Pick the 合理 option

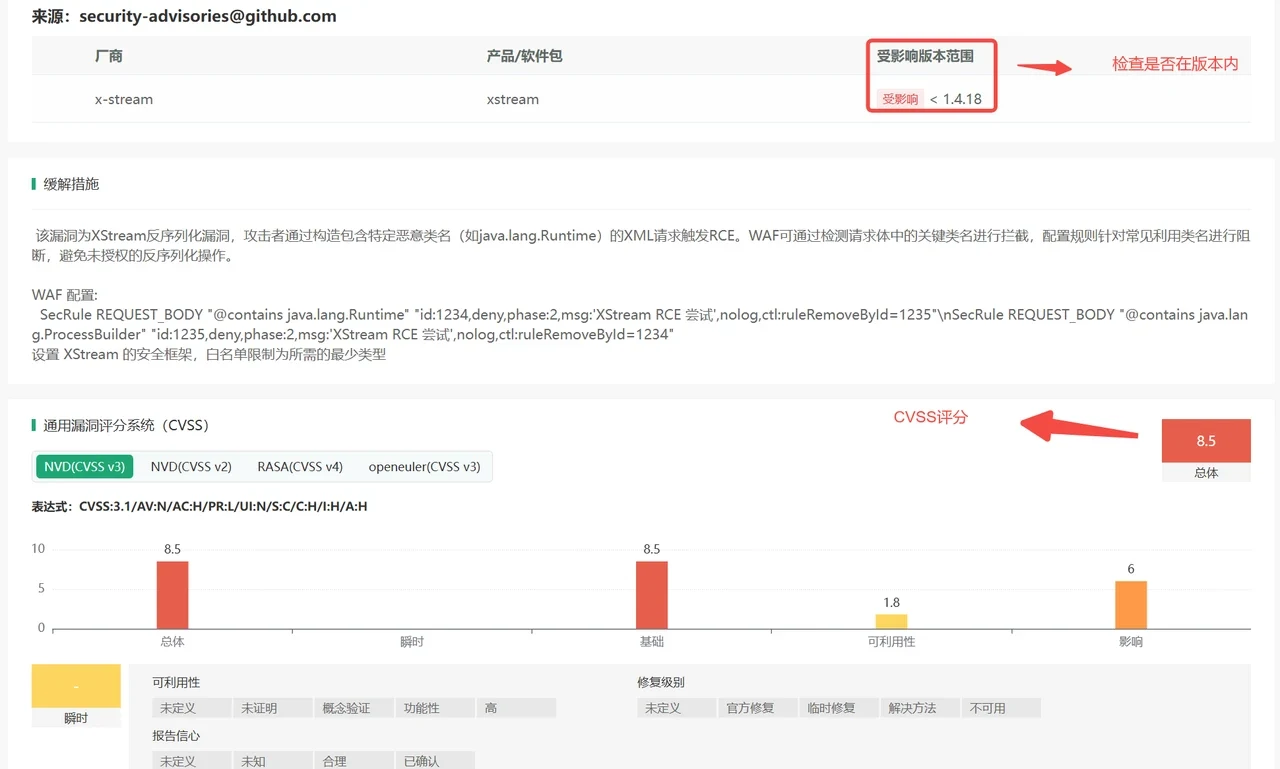point(354,761)
